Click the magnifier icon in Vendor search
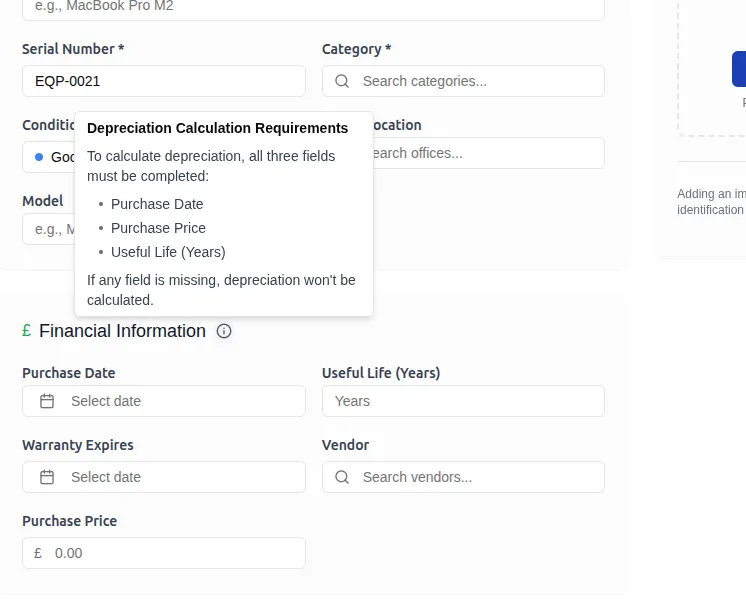746x613 pixels. point(342,477)
